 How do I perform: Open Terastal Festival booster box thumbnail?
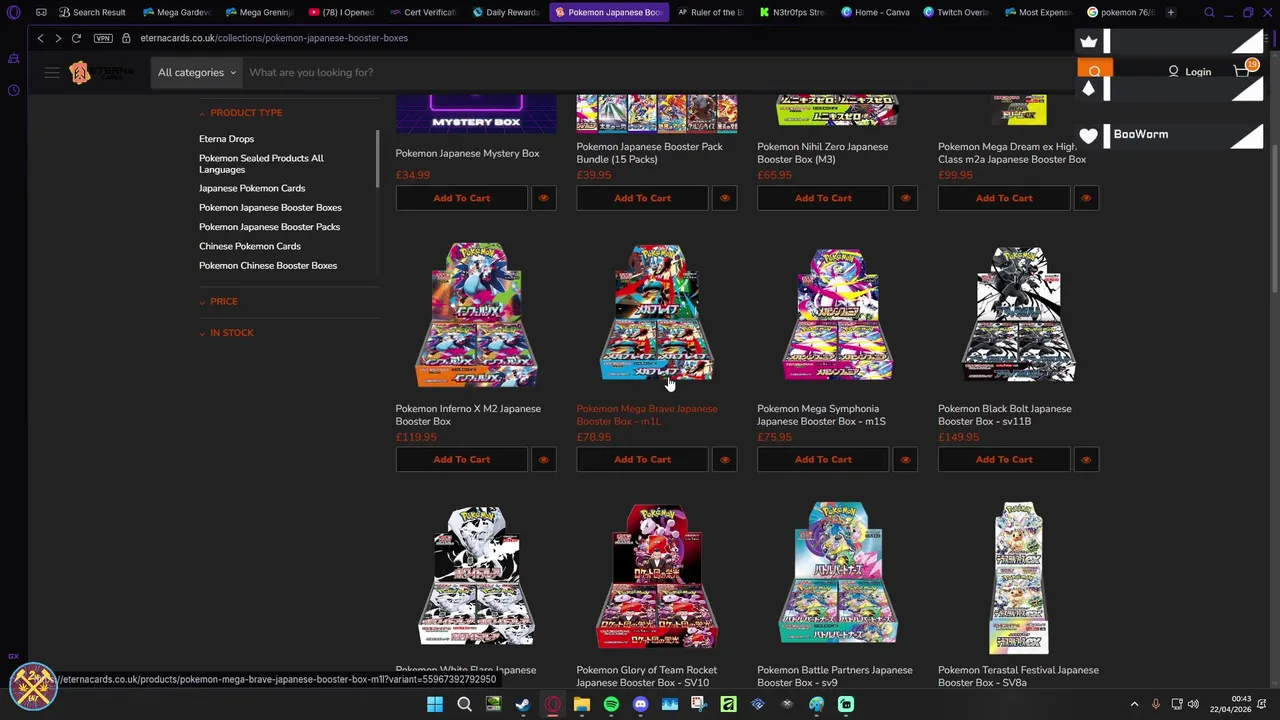(x=1018, y=578)
